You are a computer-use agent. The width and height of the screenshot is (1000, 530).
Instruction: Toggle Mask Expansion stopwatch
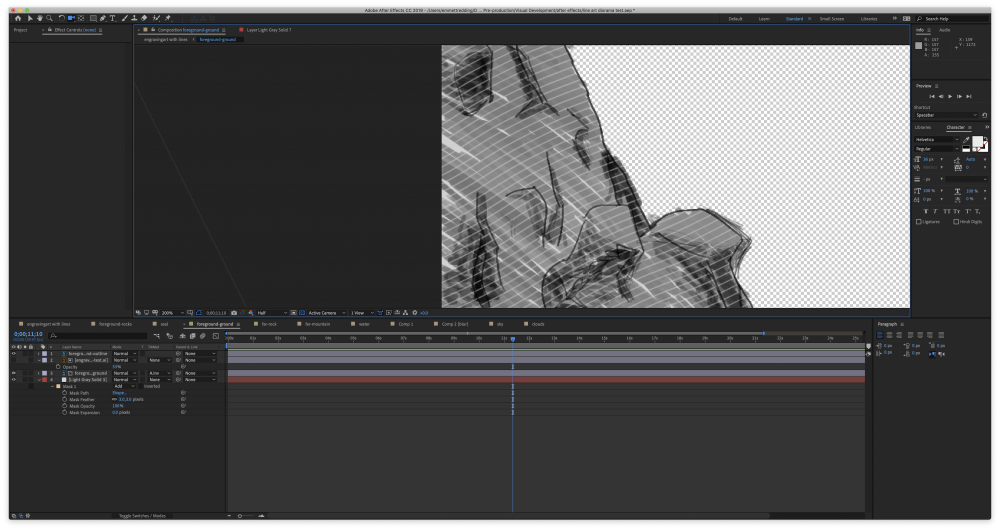point(64,413)
